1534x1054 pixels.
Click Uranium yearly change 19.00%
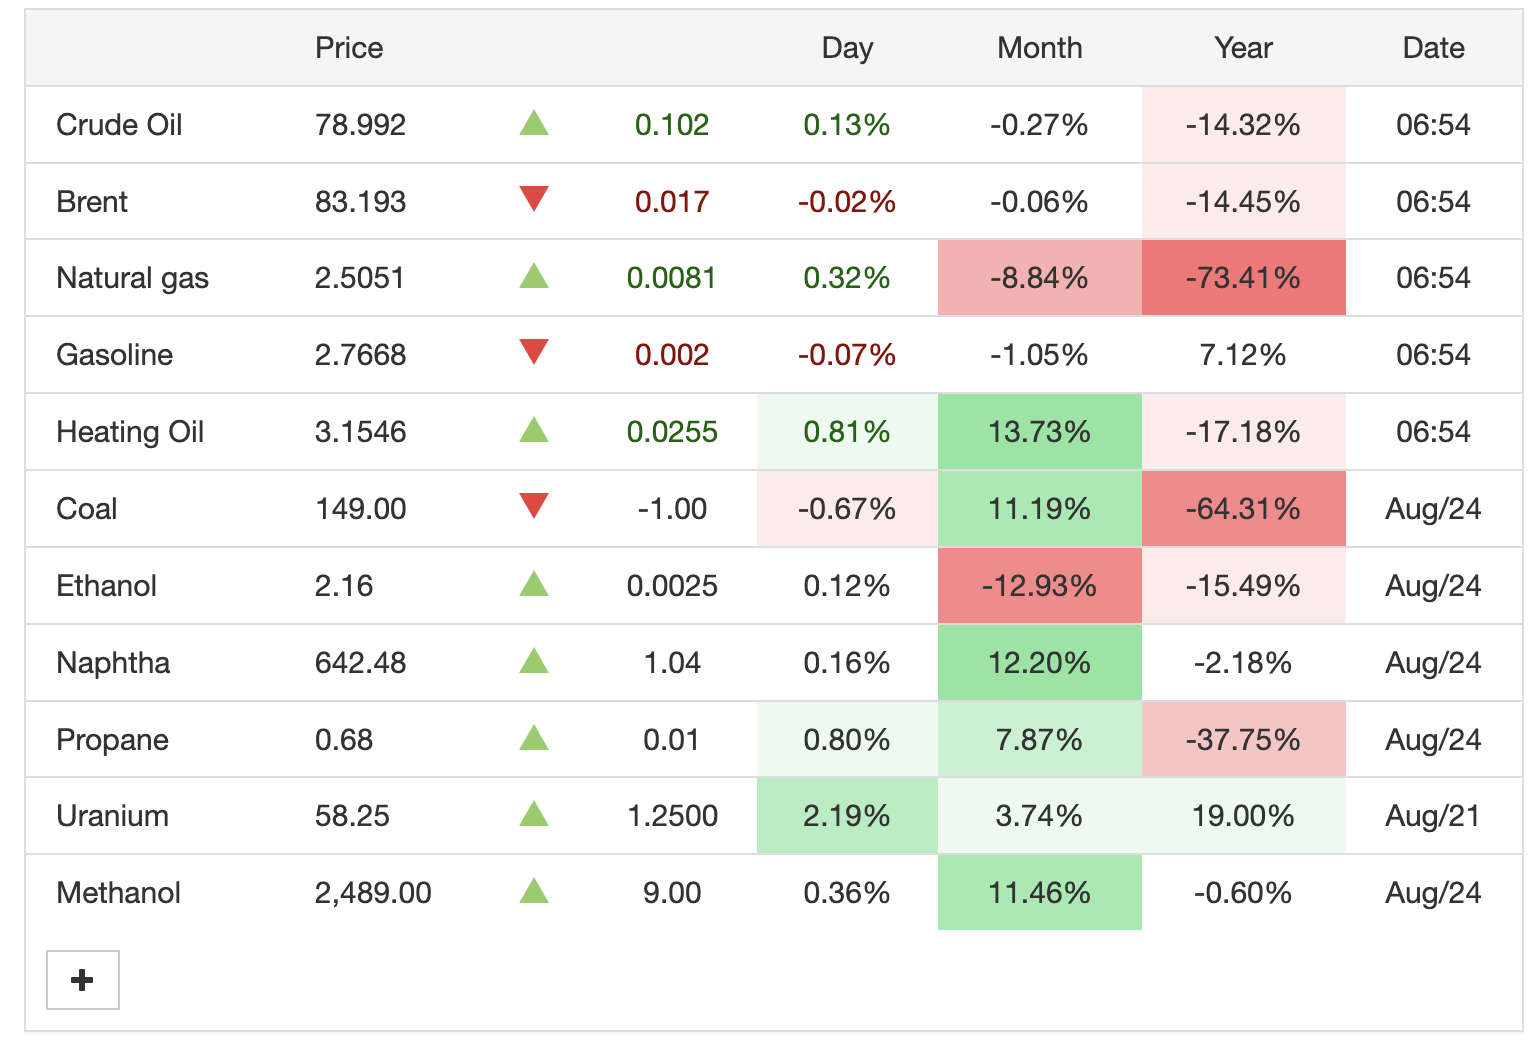pos(1243,816)
